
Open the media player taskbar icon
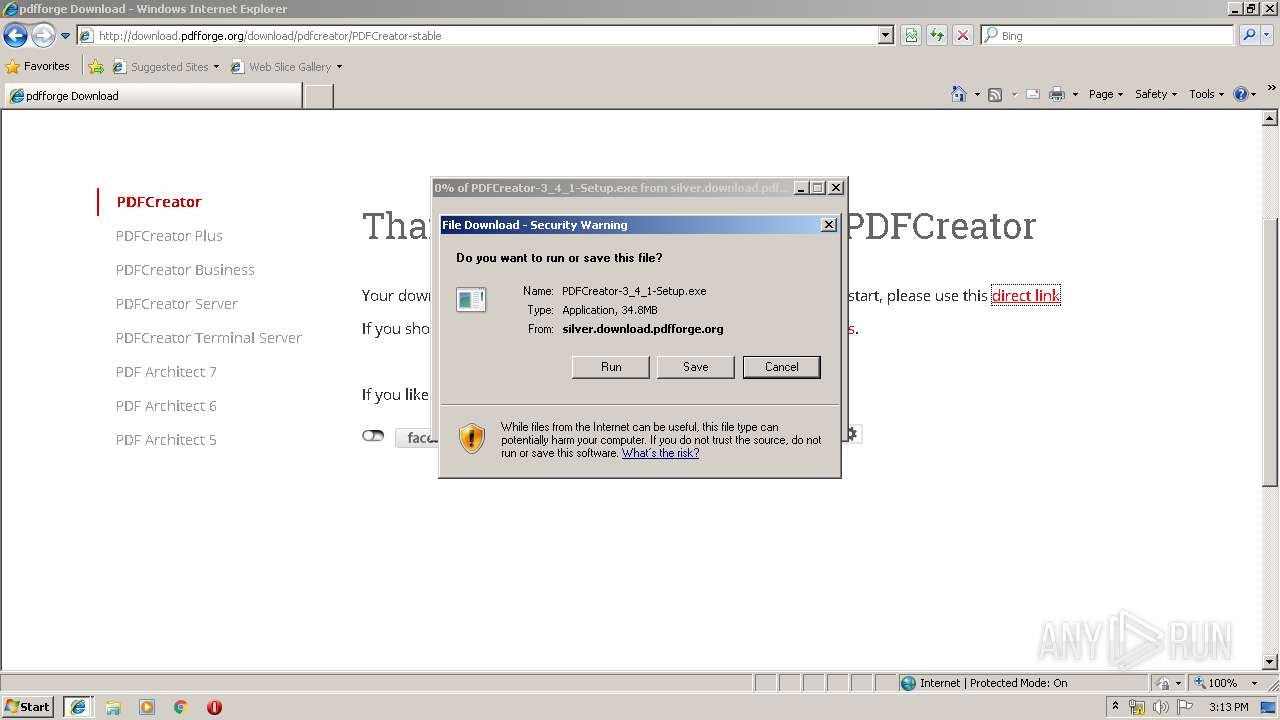pos(147,707)
